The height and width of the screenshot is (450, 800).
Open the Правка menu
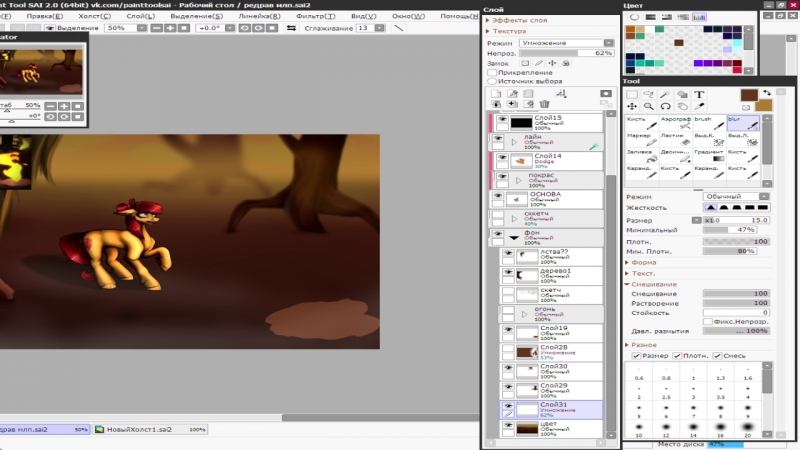(x=45, y=16)
